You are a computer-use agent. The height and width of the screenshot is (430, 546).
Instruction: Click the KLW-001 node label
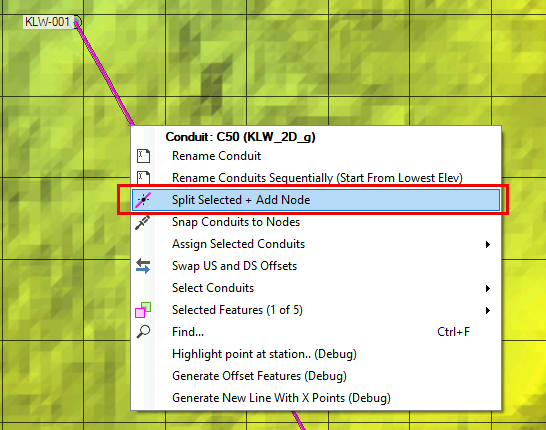[47, 22]
